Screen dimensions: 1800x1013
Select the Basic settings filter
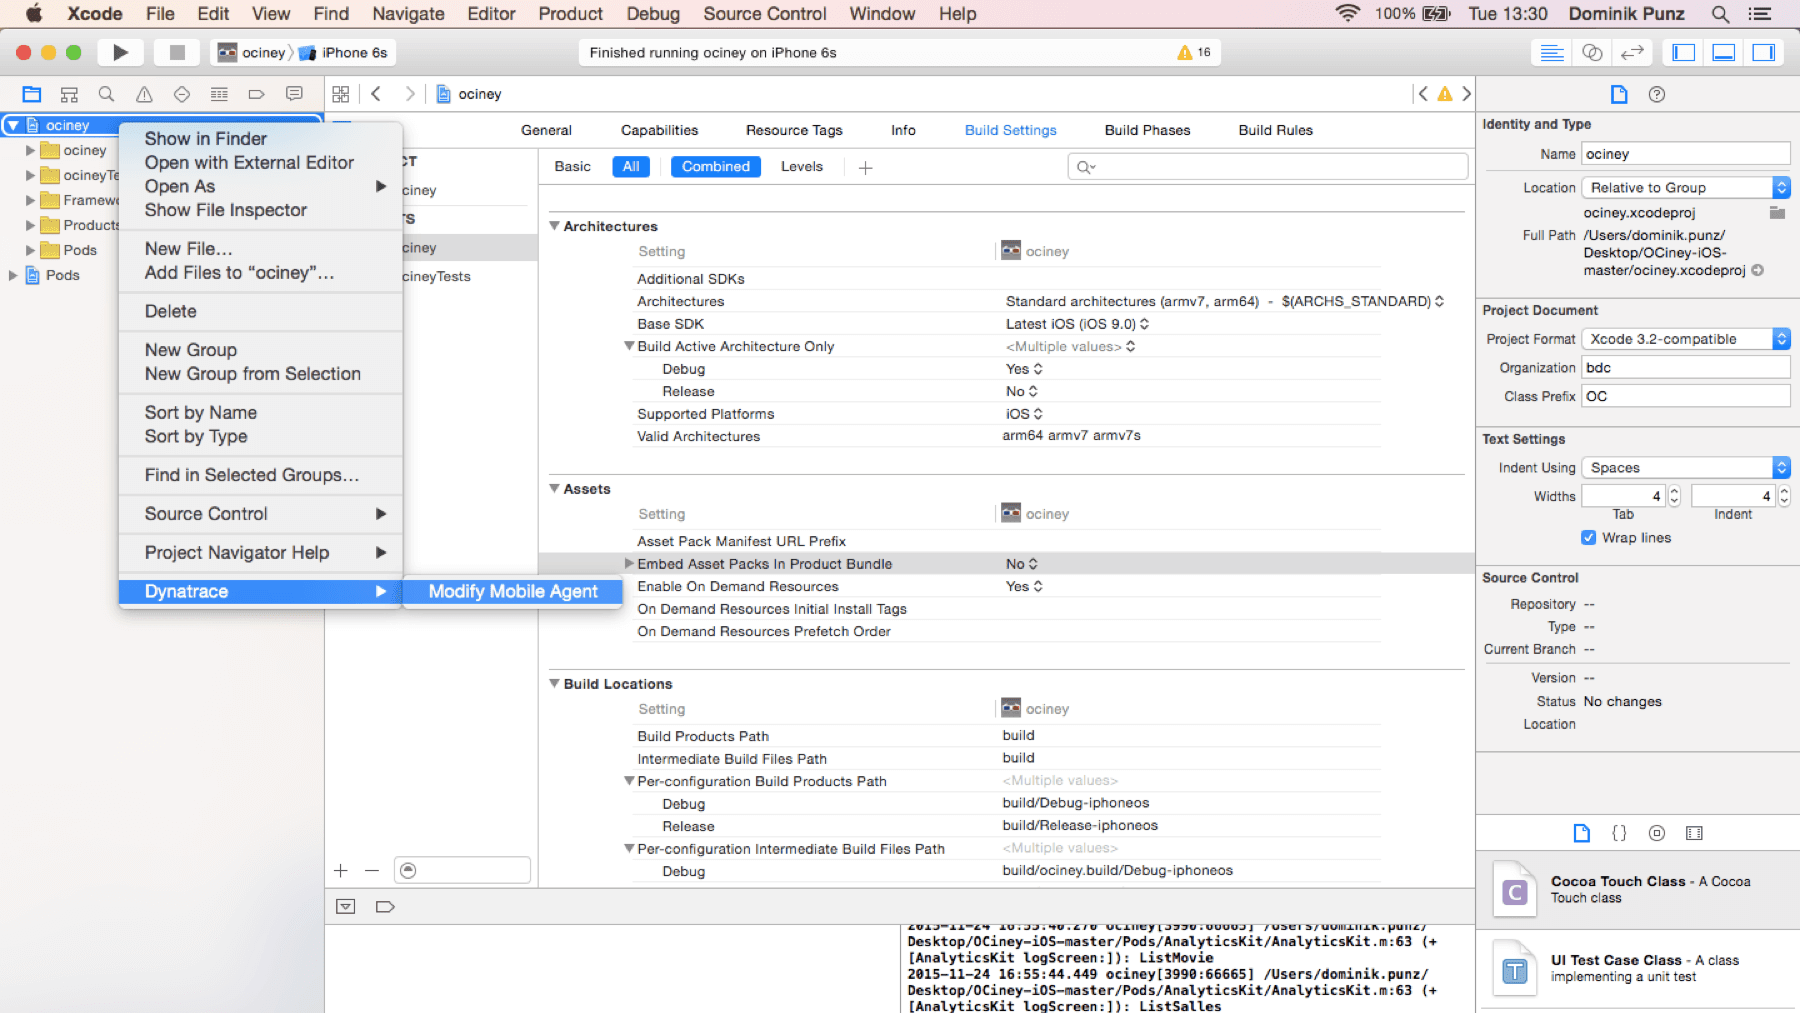[x=573, y=167]
